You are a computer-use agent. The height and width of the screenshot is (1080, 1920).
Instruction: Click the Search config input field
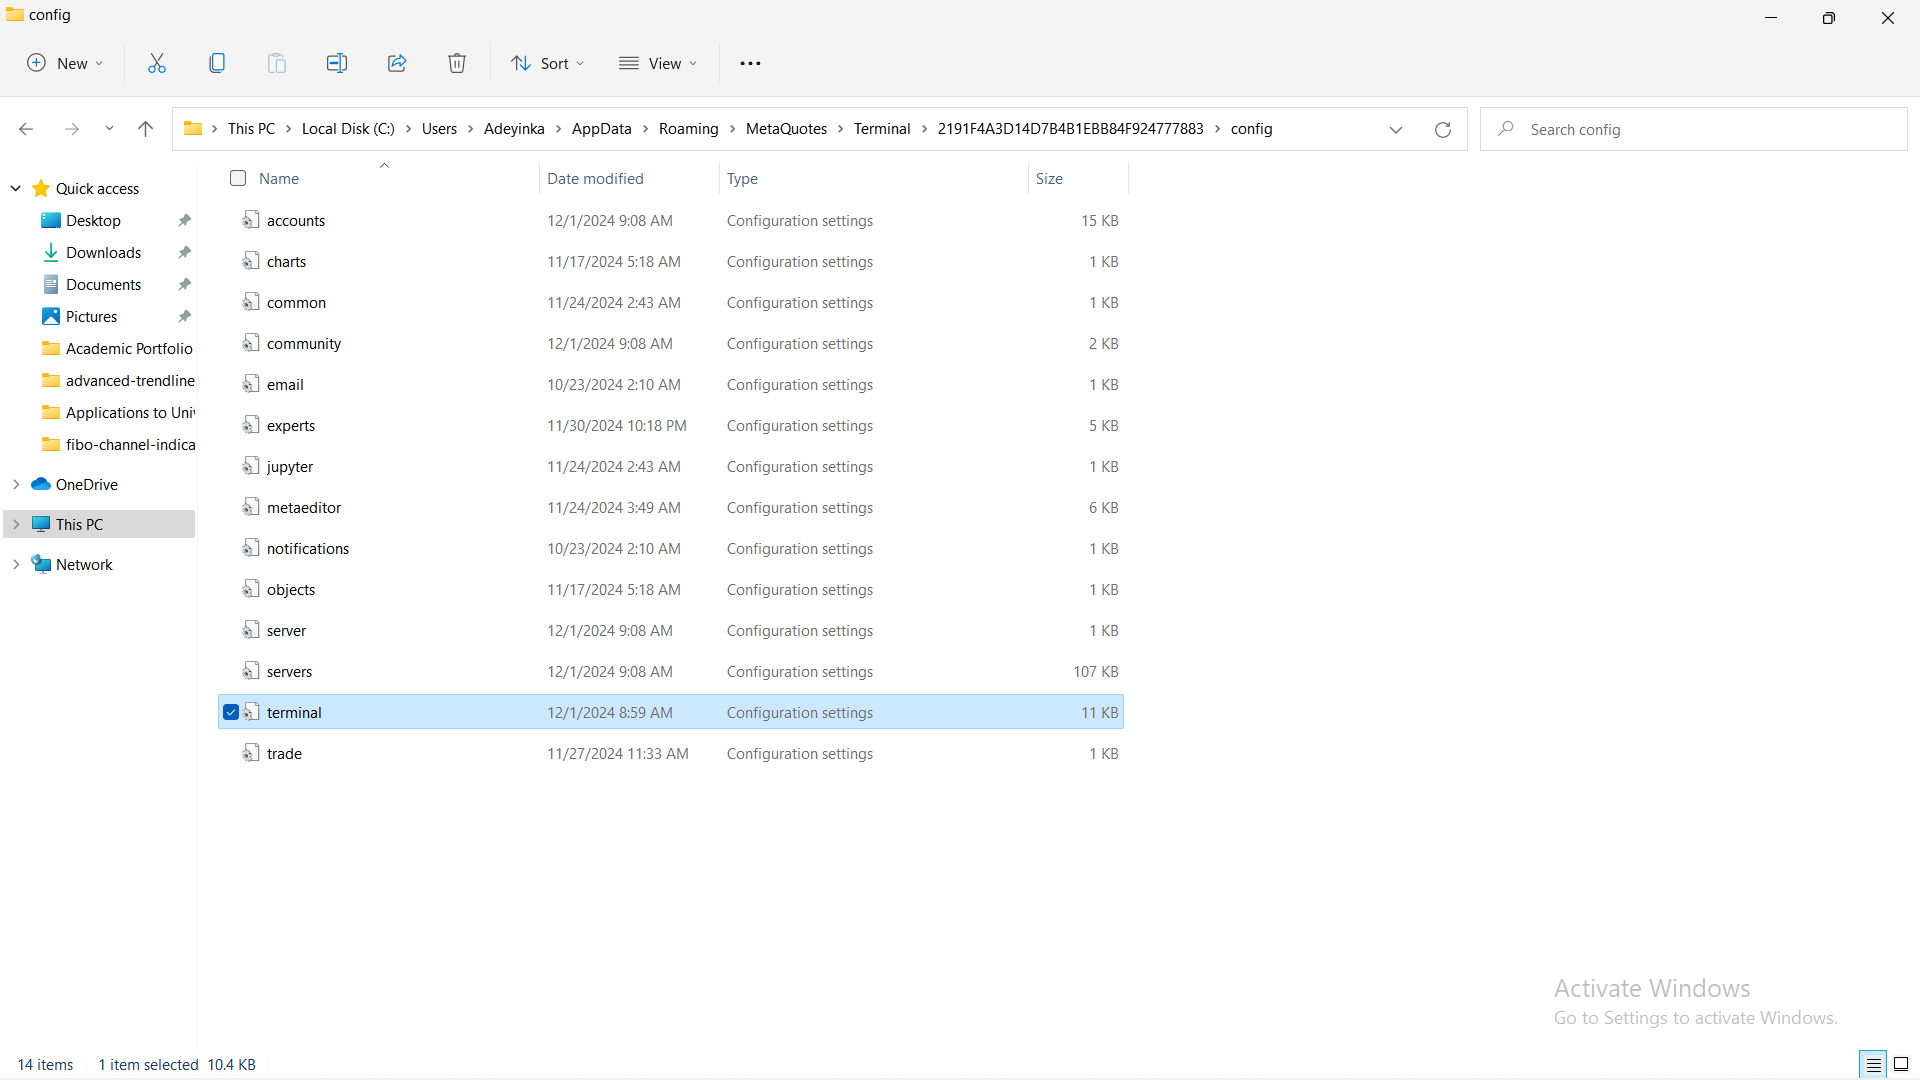[1700, 129]
